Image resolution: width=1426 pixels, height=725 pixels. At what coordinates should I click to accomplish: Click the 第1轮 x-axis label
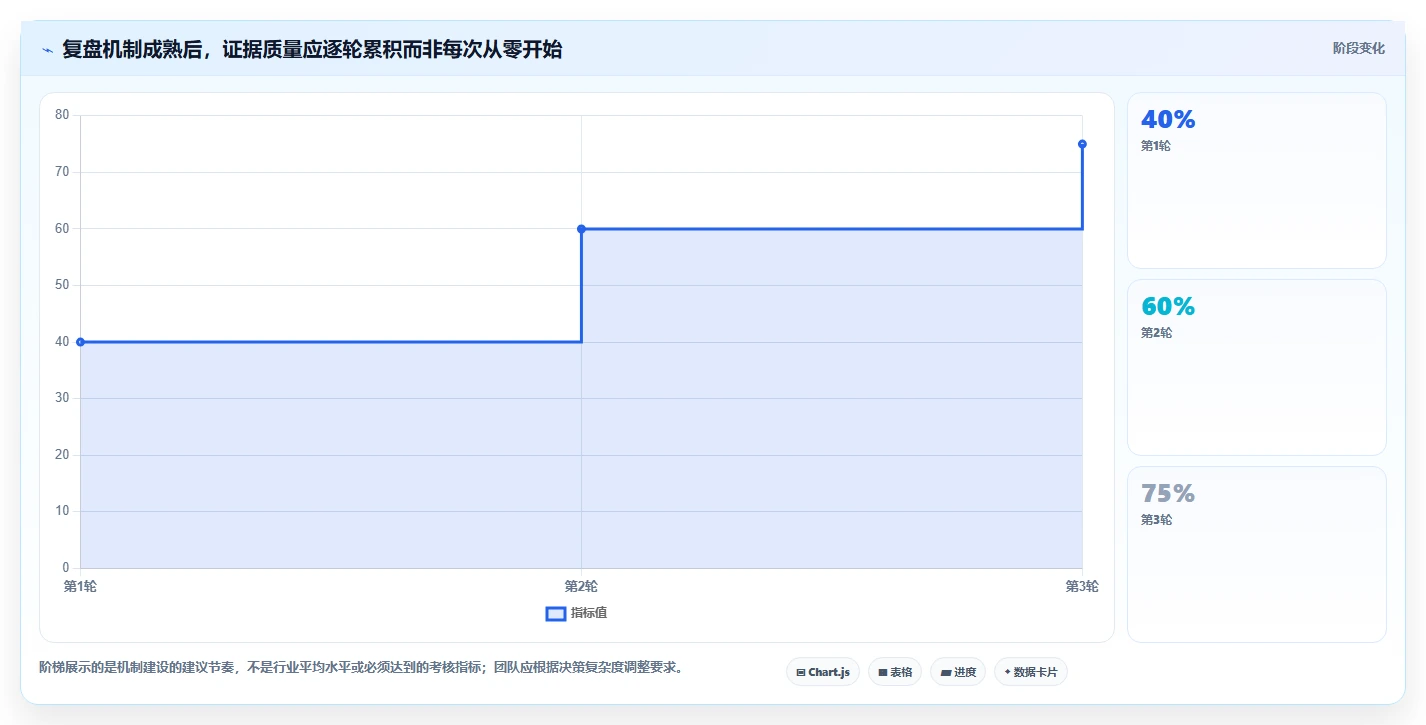(x=80, y=587)
